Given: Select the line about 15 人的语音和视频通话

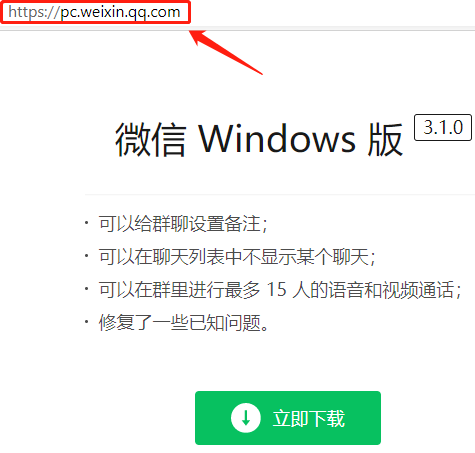Looking at the screenshot, I should [280, 290].
